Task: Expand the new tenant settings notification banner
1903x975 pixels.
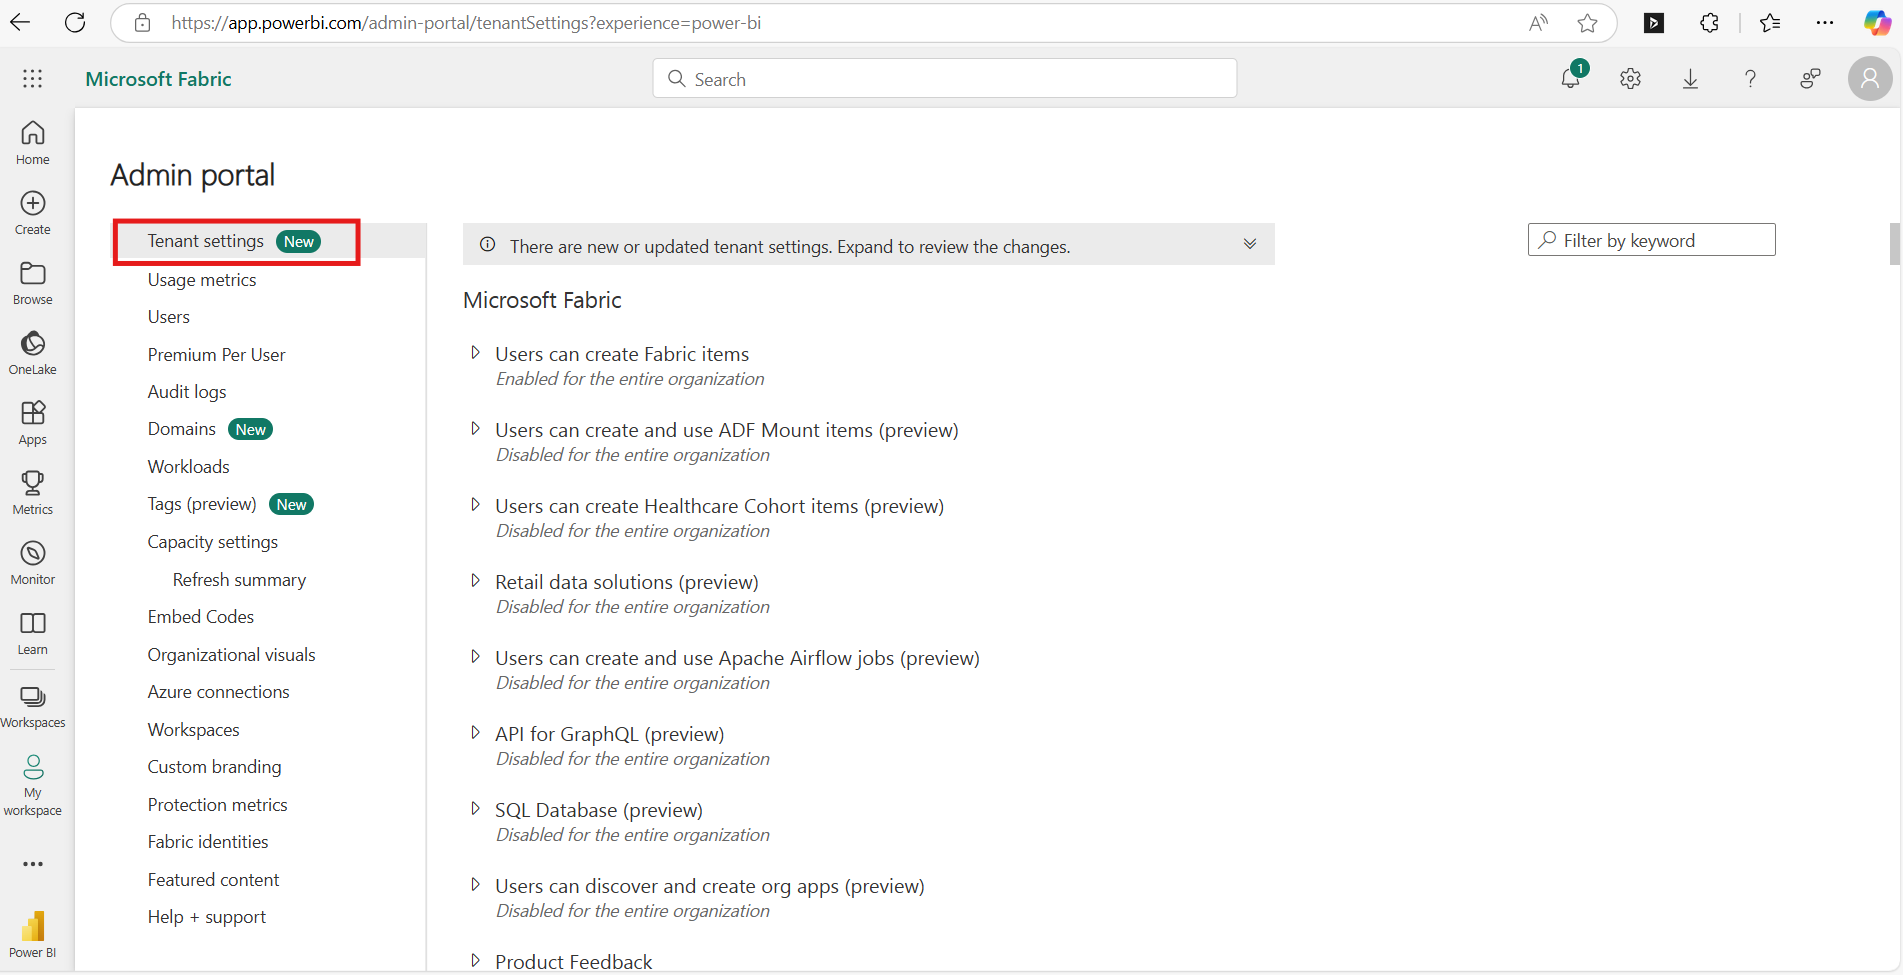Action: [x=1250, y=245]
